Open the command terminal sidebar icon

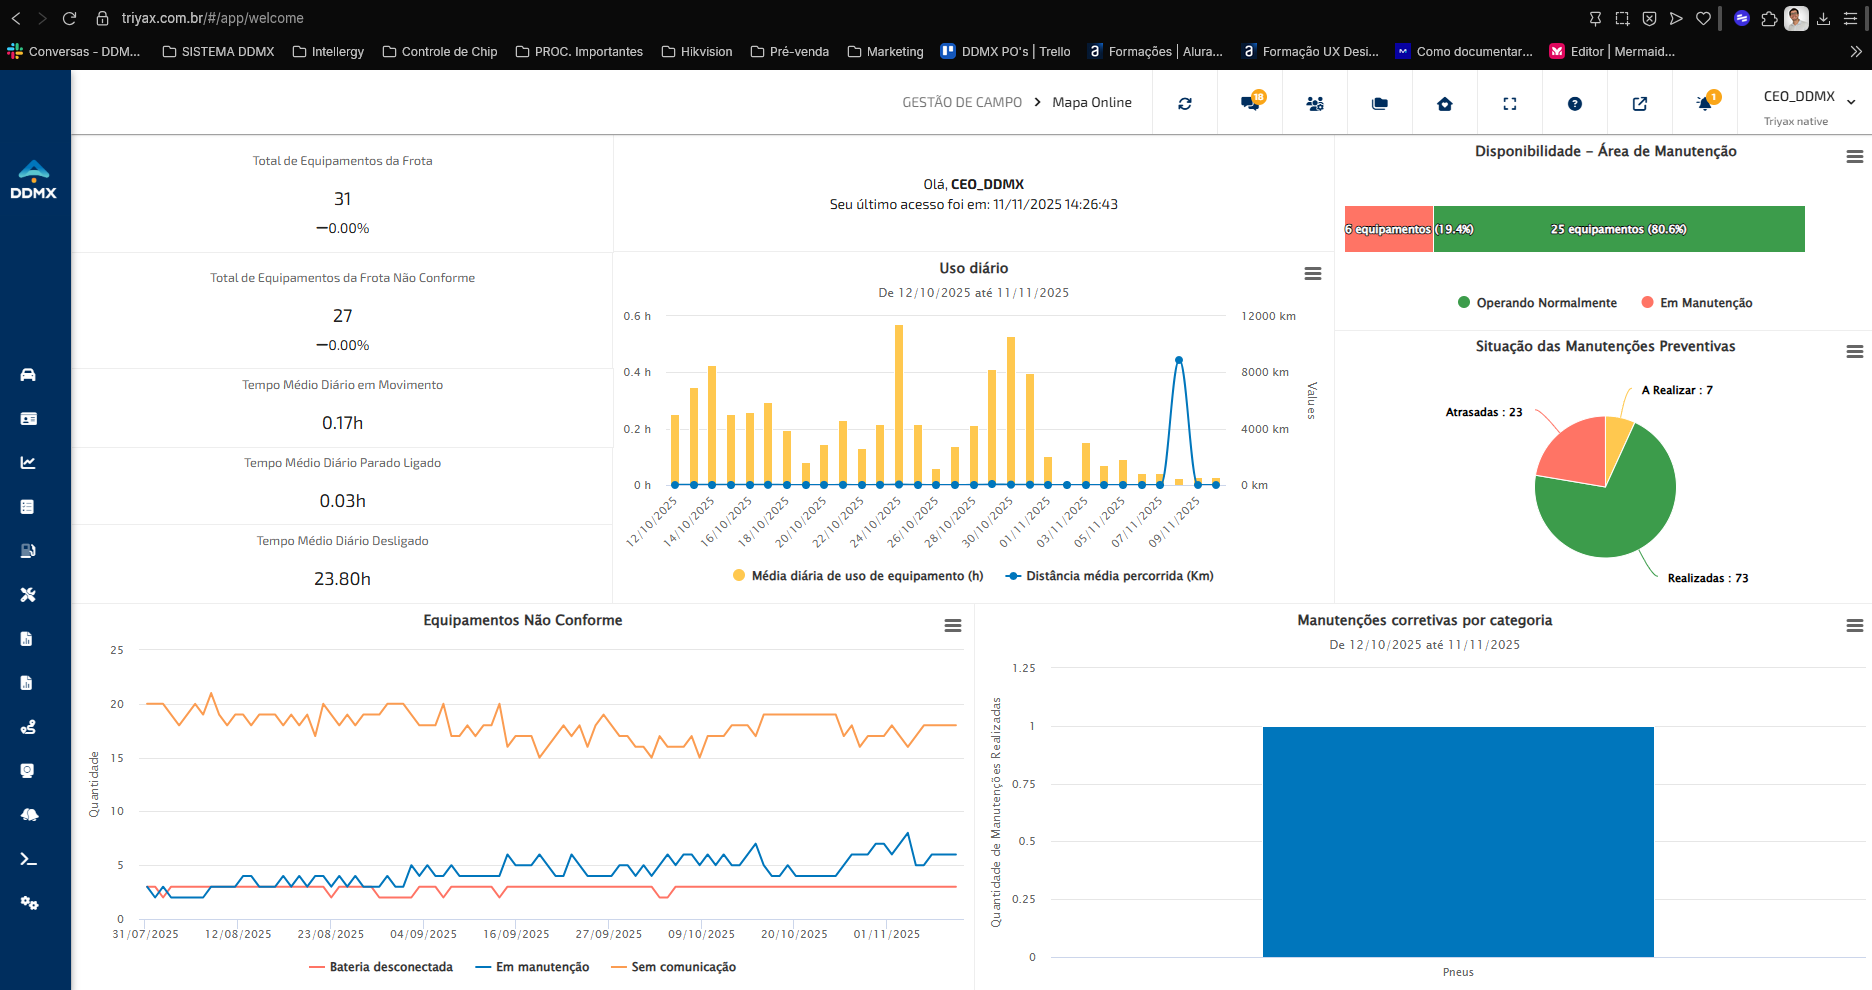point(28,859)
